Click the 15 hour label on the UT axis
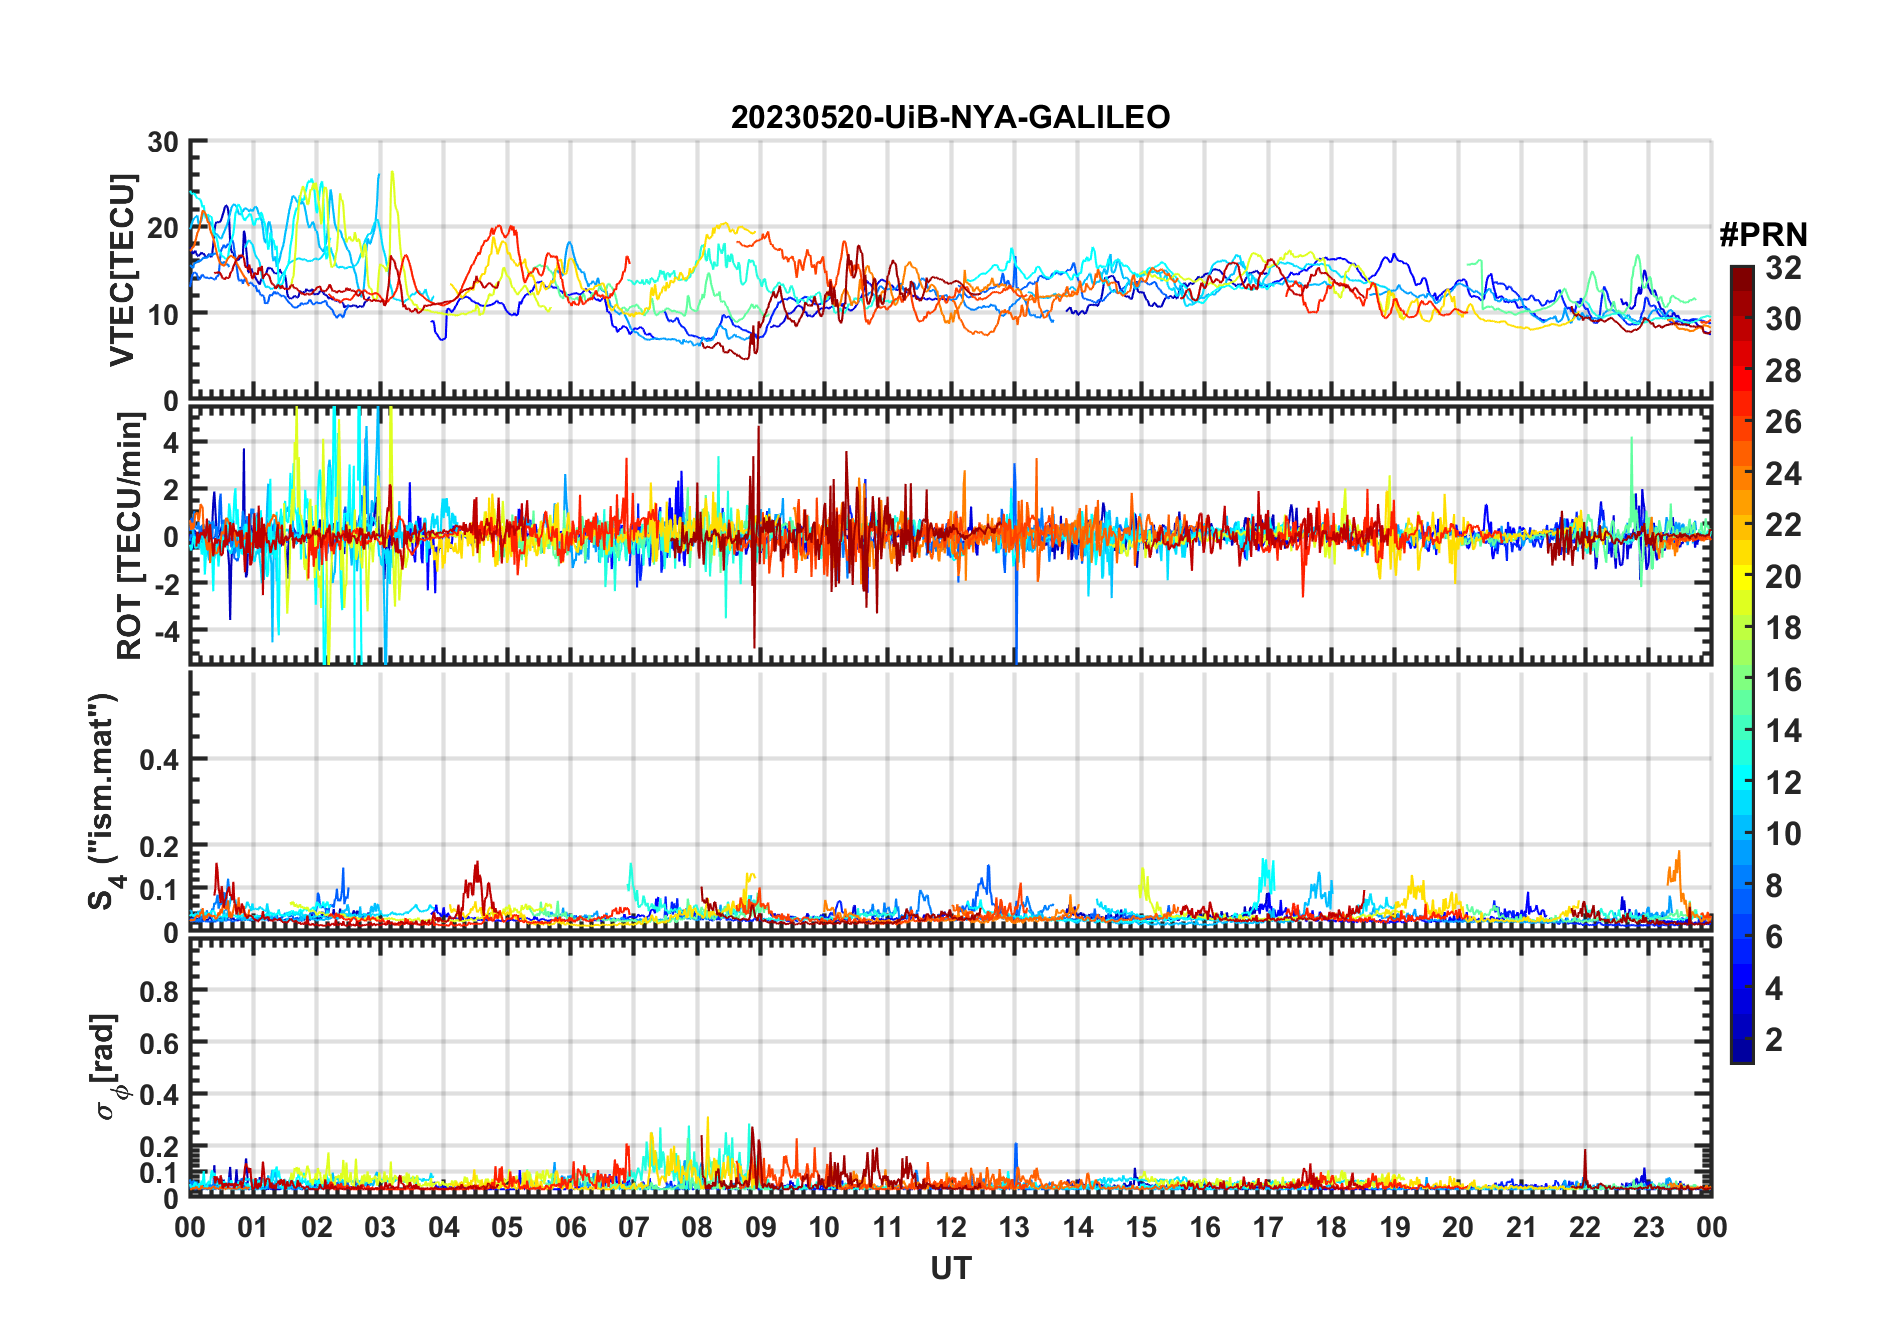The width and height of the screenshot is (1902, 1330). pyautogui.click(x=1141, y=1228)
